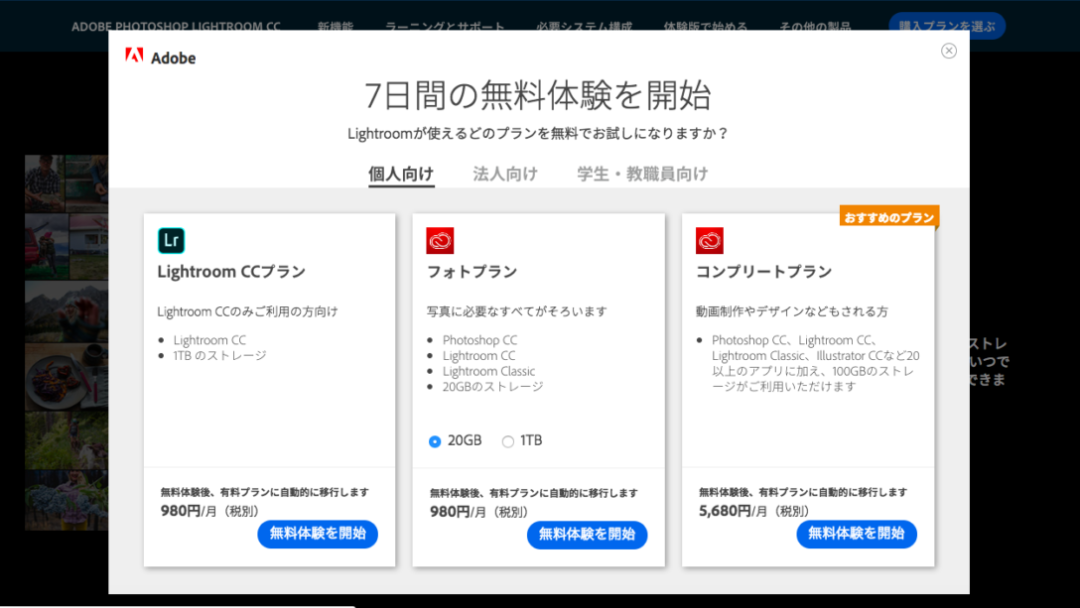This screenshot has height=608, width=1080.
Task: Click top photo thumbnail in background page
Action: (66, 183)
